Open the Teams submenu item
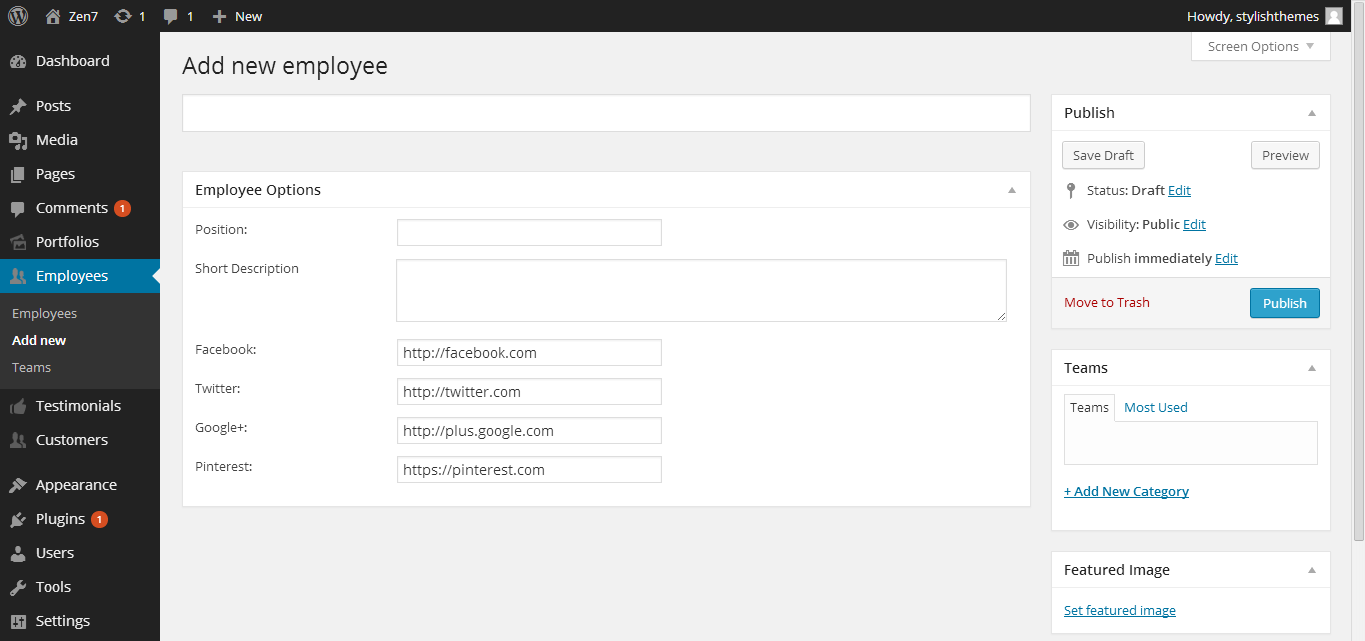The image size is (1365, 641). tap(31, 367)
